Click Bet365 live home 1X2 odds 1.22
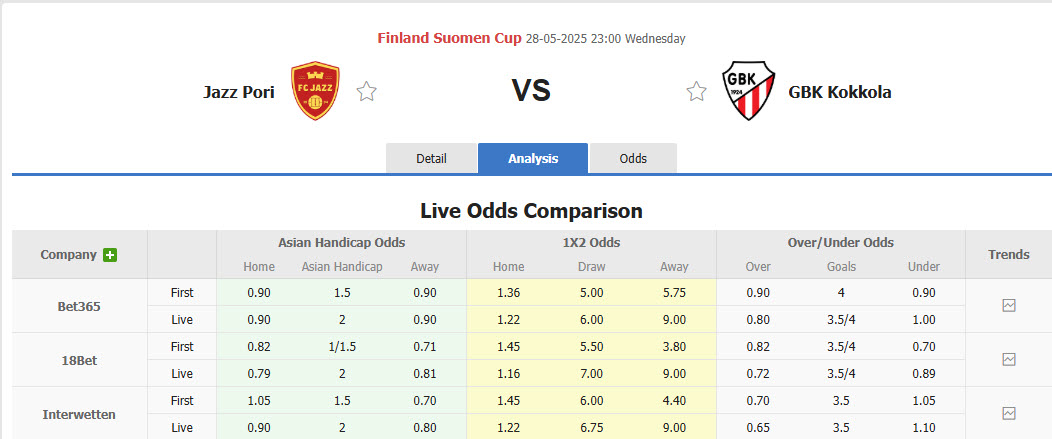This screenshot has width=1052, height=439. pyautogui.click(x=508, y=320)
